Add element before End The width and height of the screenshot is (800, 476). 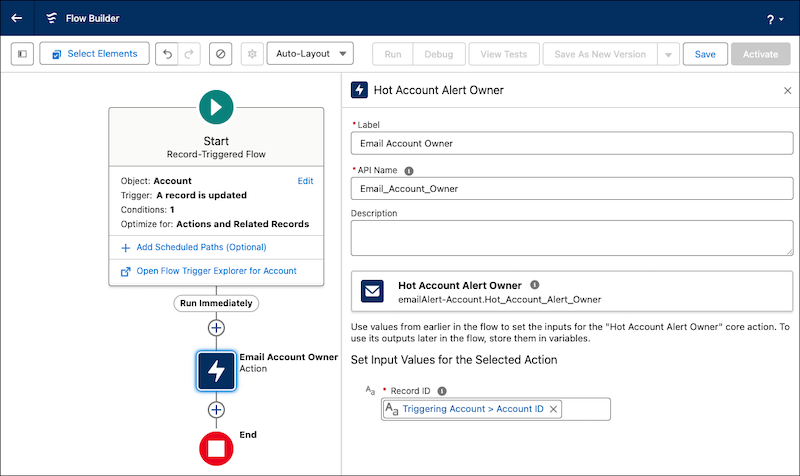(x=216, y=409)
